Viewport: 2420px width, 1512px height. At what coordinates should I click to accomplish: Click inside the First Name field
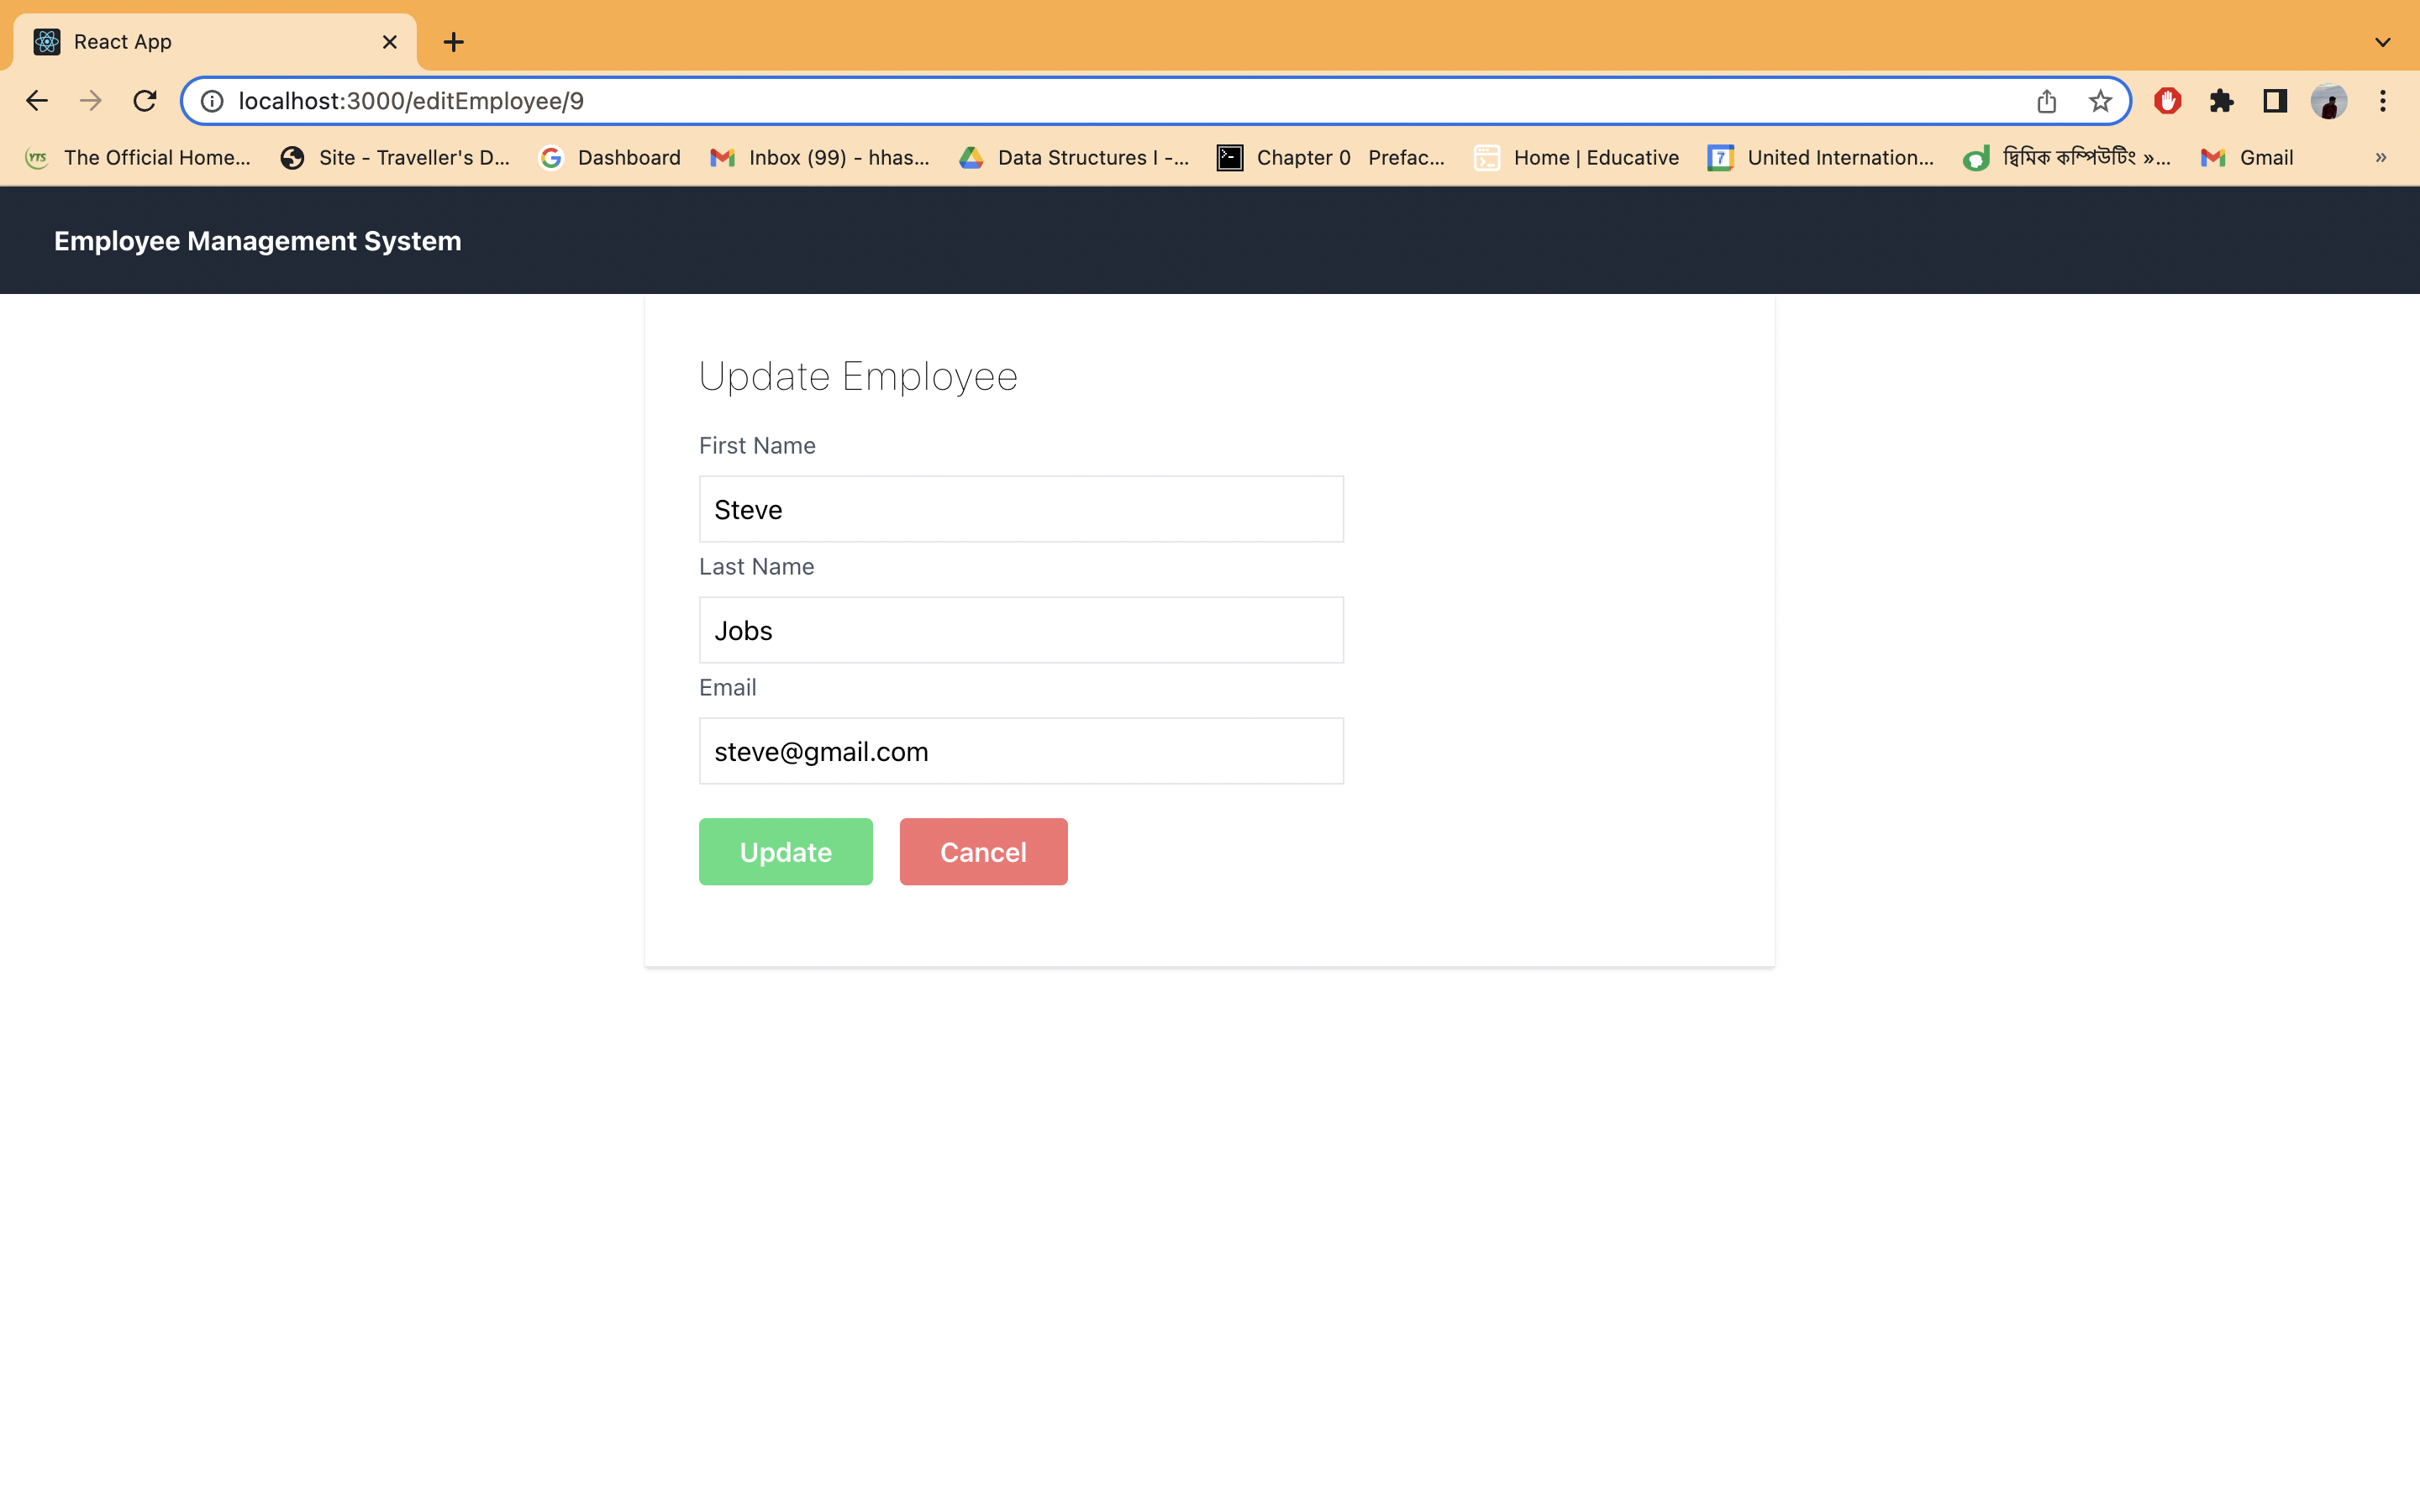click(1020, 509)
